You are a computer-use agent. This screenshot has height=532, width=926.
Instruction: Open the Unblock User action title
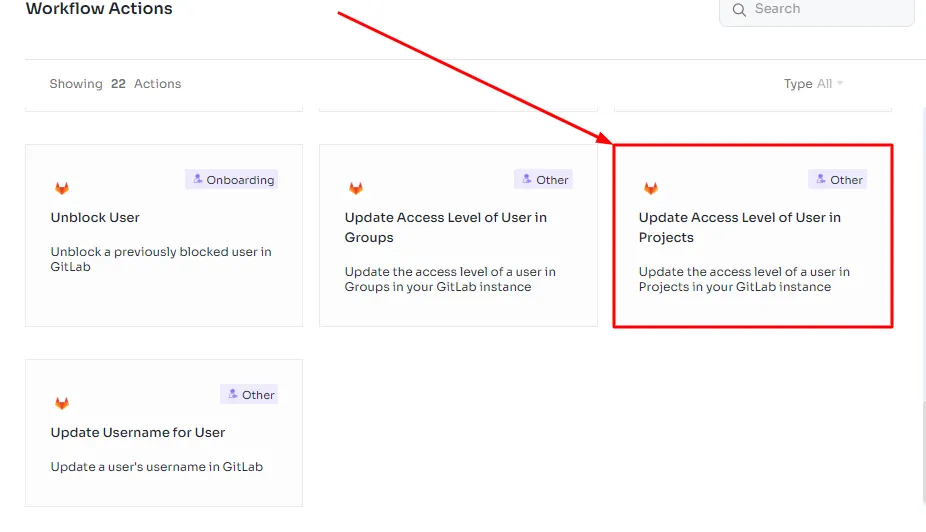point(95,217)
